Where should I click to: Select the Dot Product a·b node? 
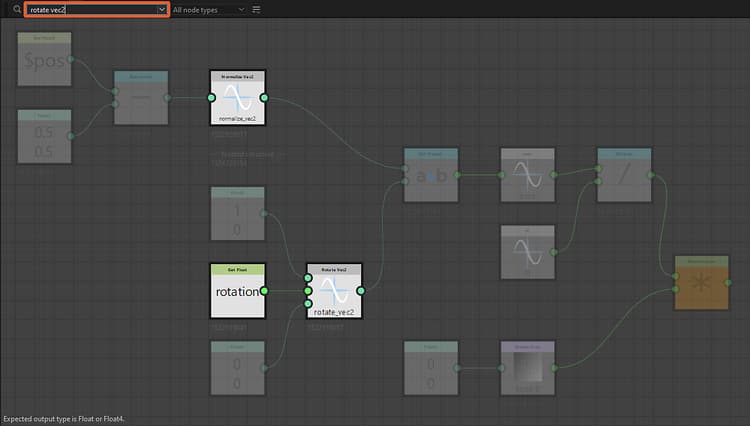(431, 175)
